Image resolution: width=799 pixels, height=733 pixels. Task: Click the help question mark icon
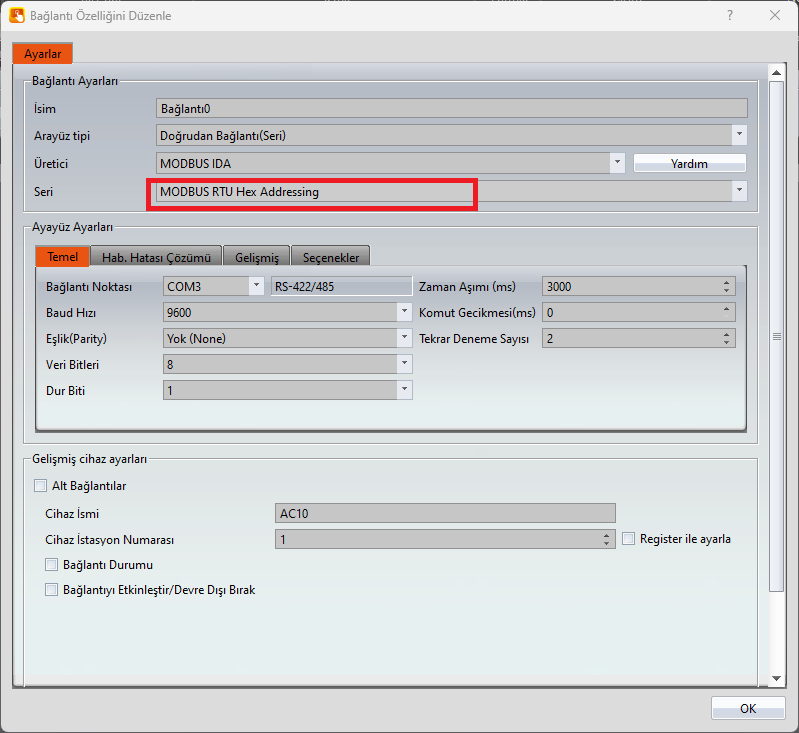731,15
